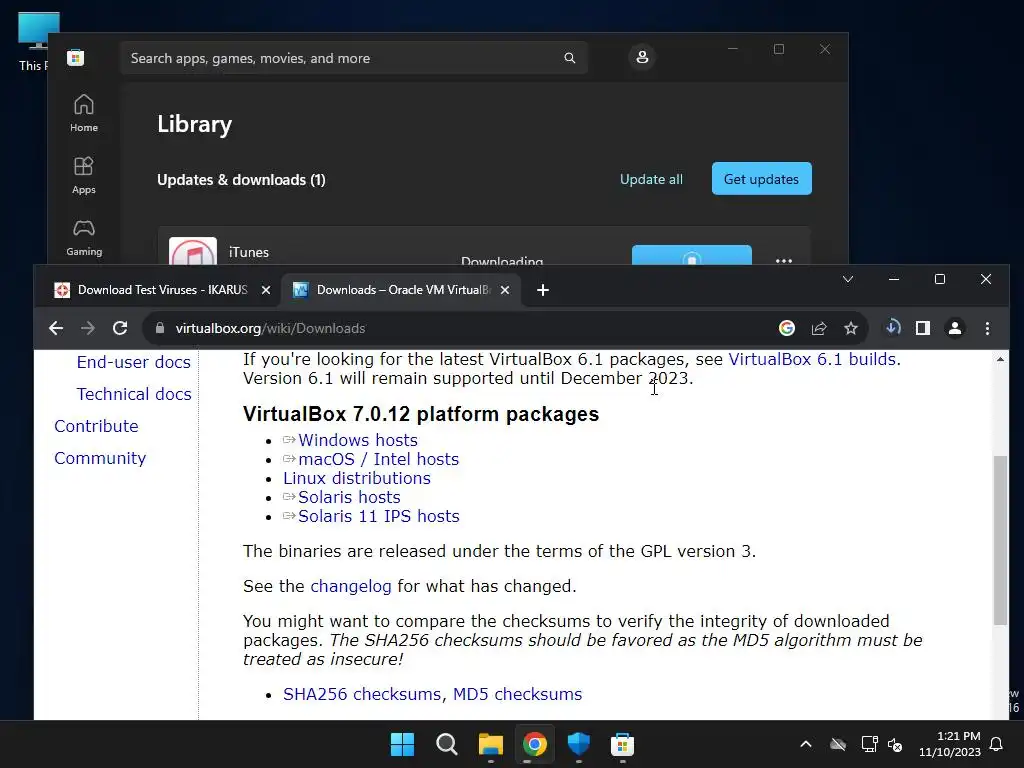Bookmark this page with star
The image size is (1024, 768).
click(850, 328)
